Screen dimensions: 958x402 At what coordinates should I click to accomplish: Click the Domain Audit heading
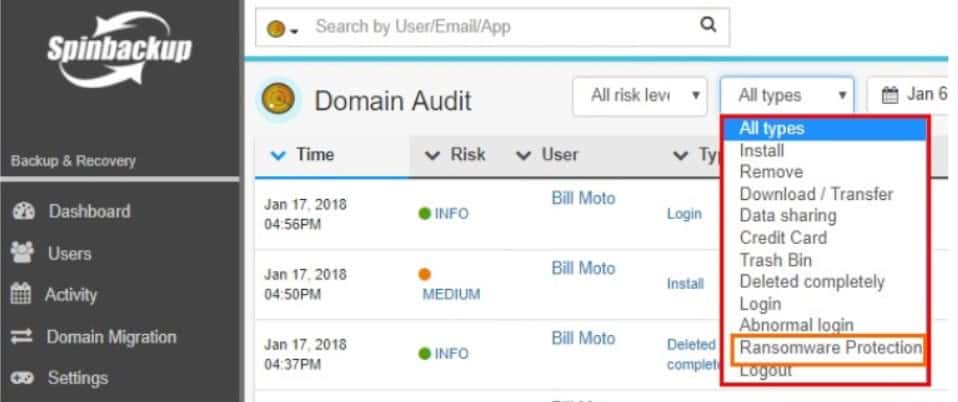click(393, 101)
